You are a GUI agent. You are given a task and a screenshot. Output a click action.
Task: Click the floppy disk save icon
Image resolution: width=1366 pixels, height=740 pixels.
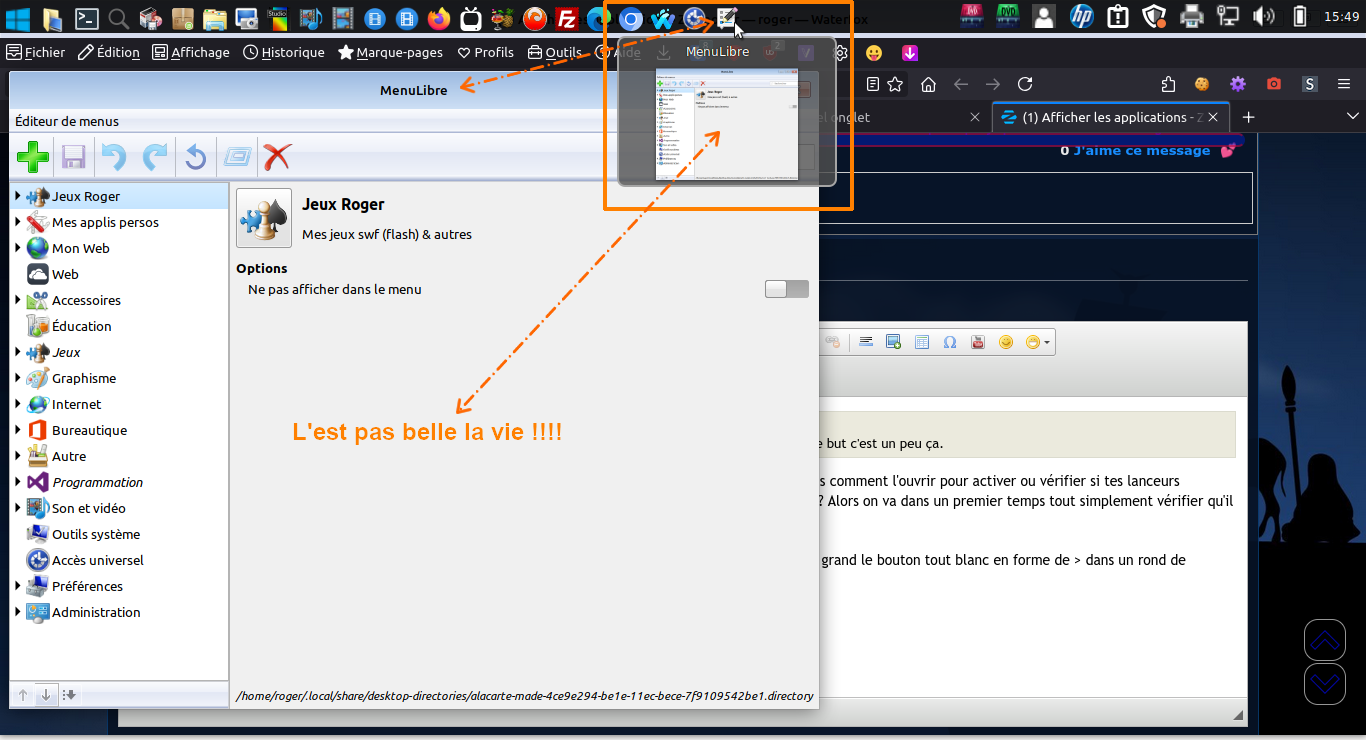[x=73, y=157]
